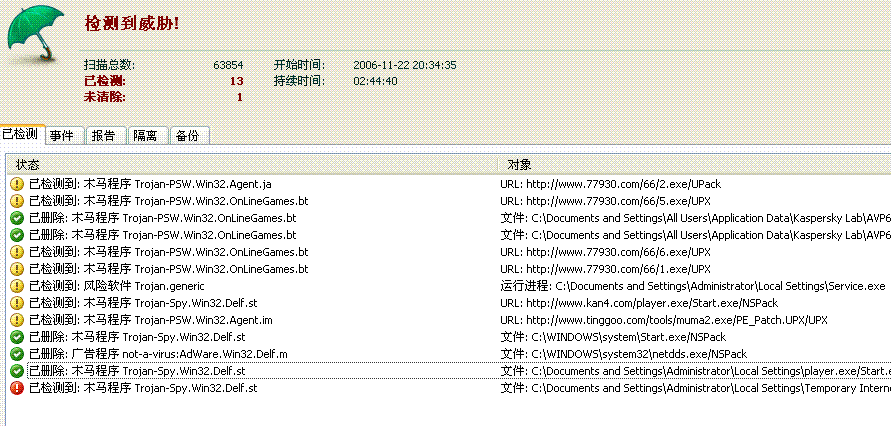Click warning icon beside Trojan-PSW.Win32.Agent.ja
The height and width of the screenshot is (426, 891).
coord(17,184)
